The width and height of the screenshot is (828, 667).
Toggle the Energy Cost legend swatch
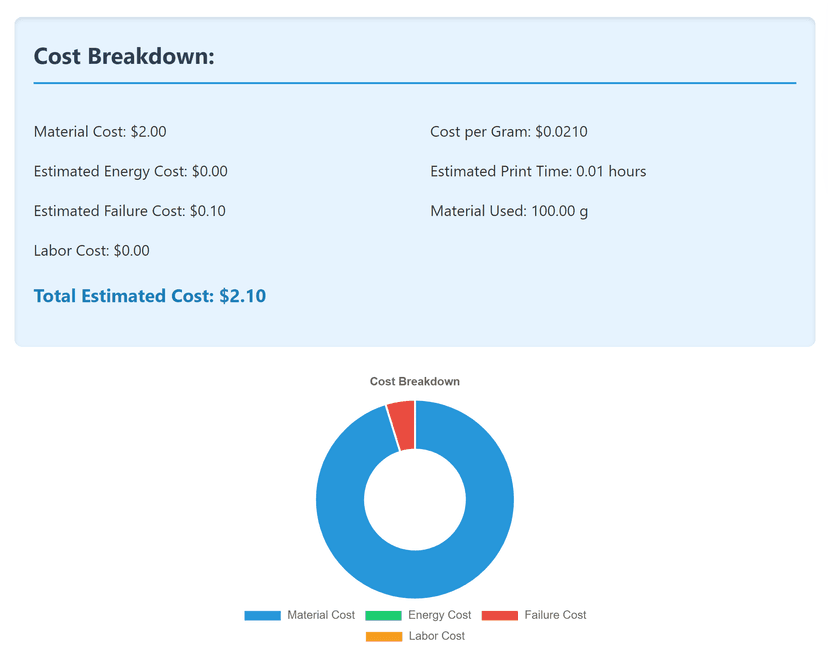383,615
